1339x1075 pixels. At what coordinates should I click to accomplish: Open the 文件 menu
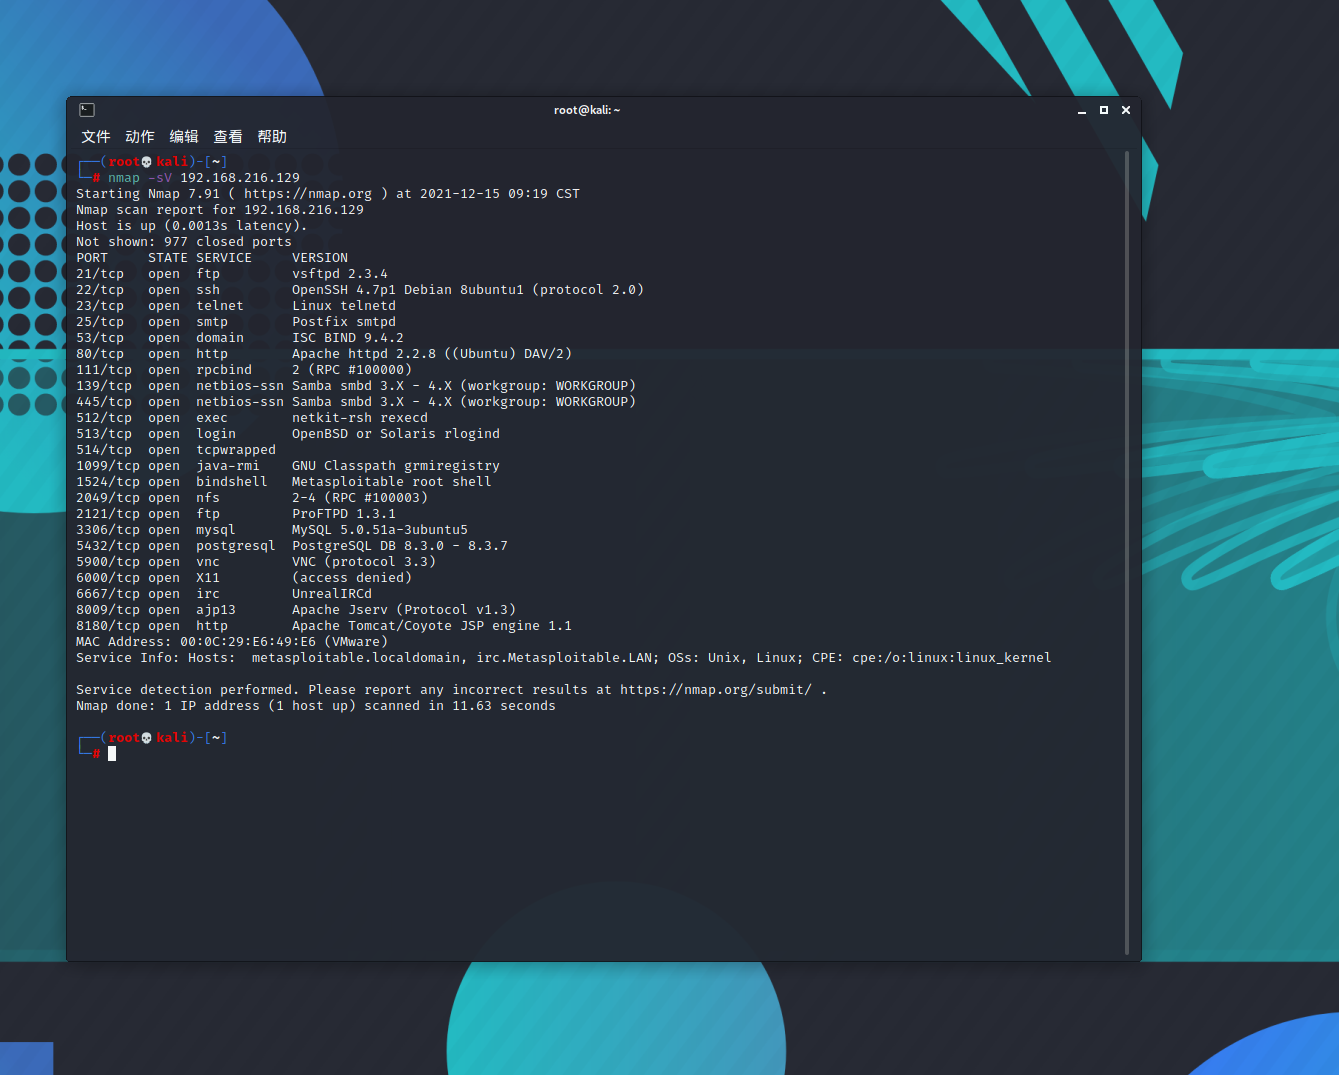96,137
